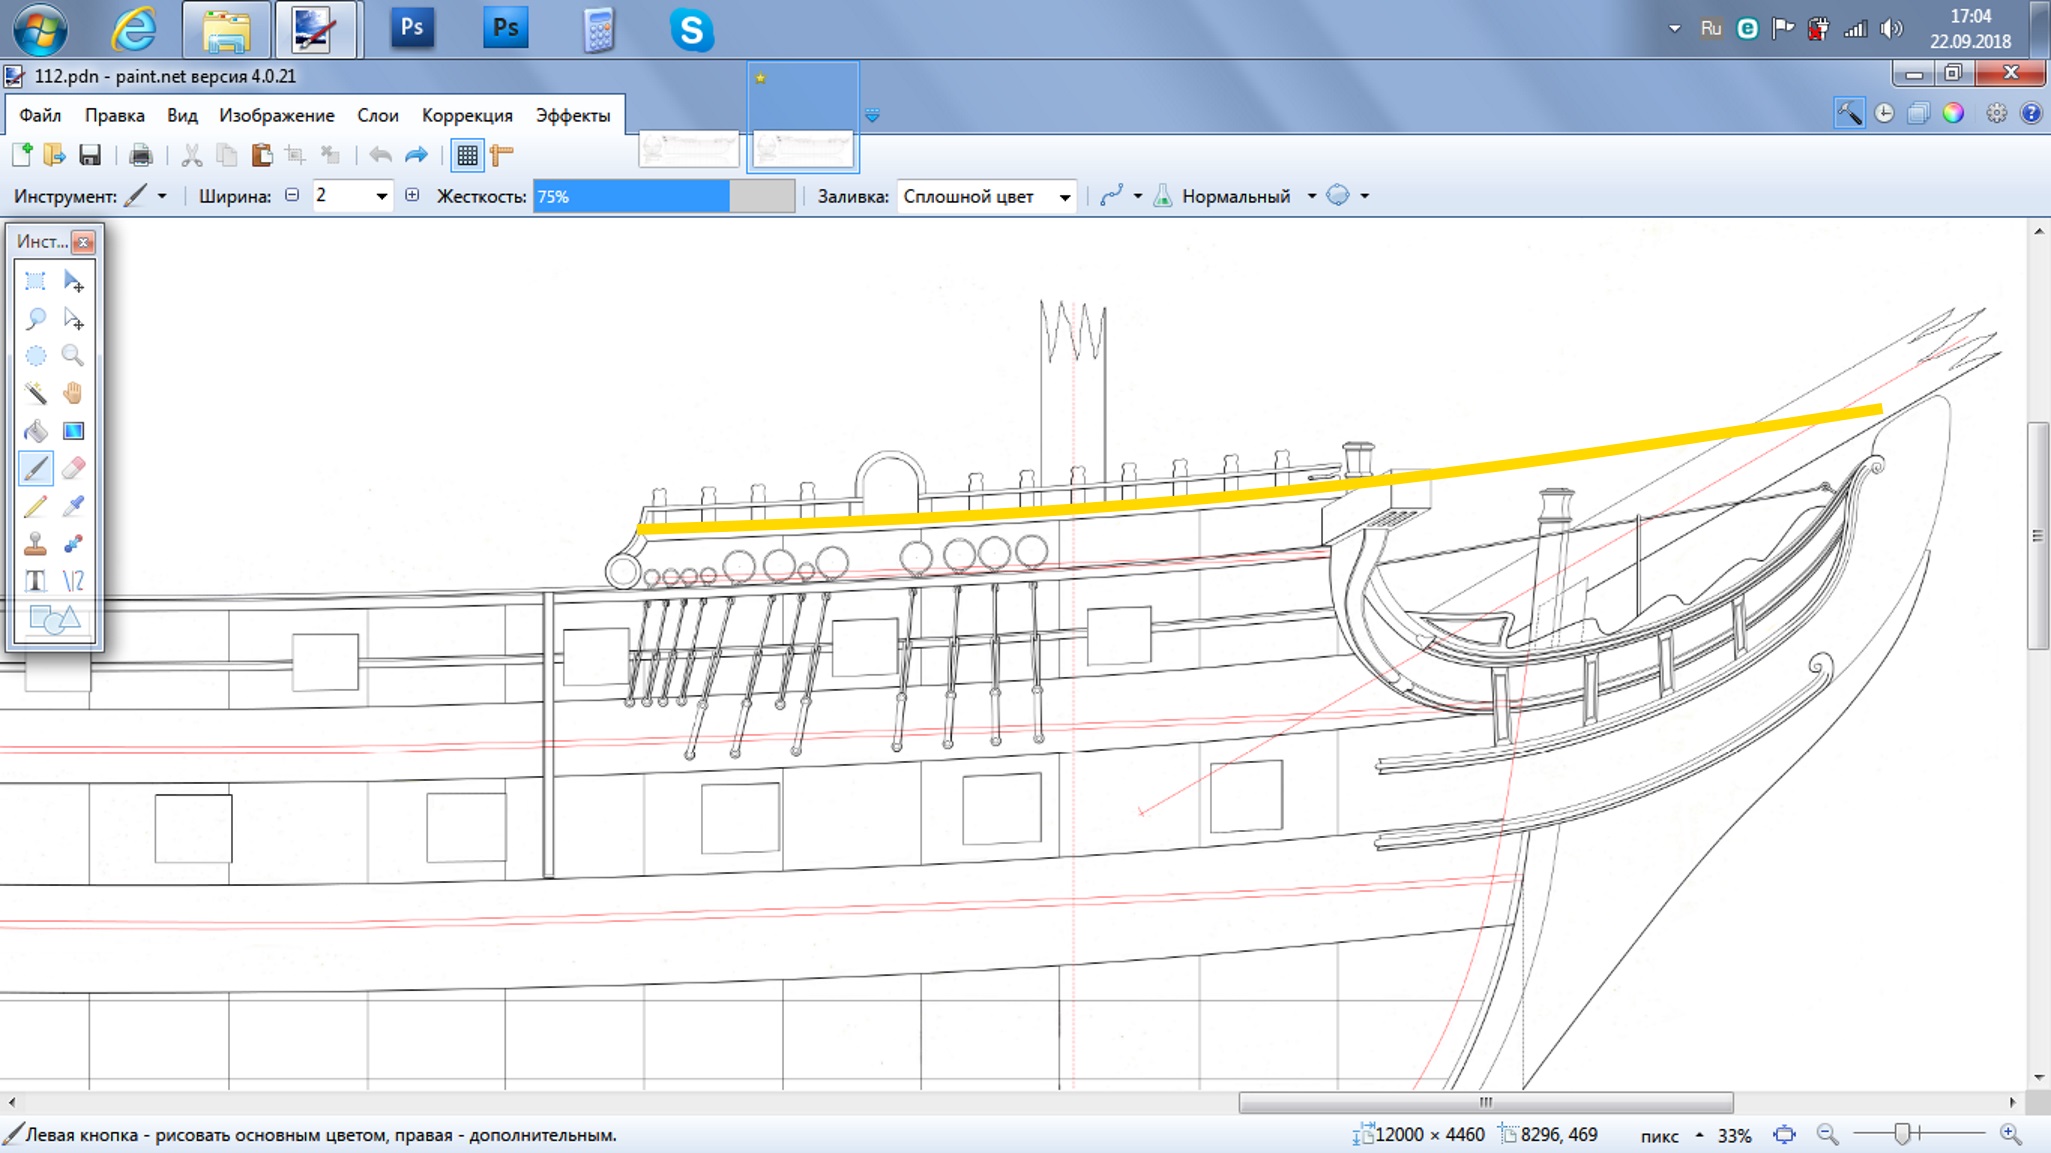
Task: Select the Recolor tool
Action: coord(73,544)
